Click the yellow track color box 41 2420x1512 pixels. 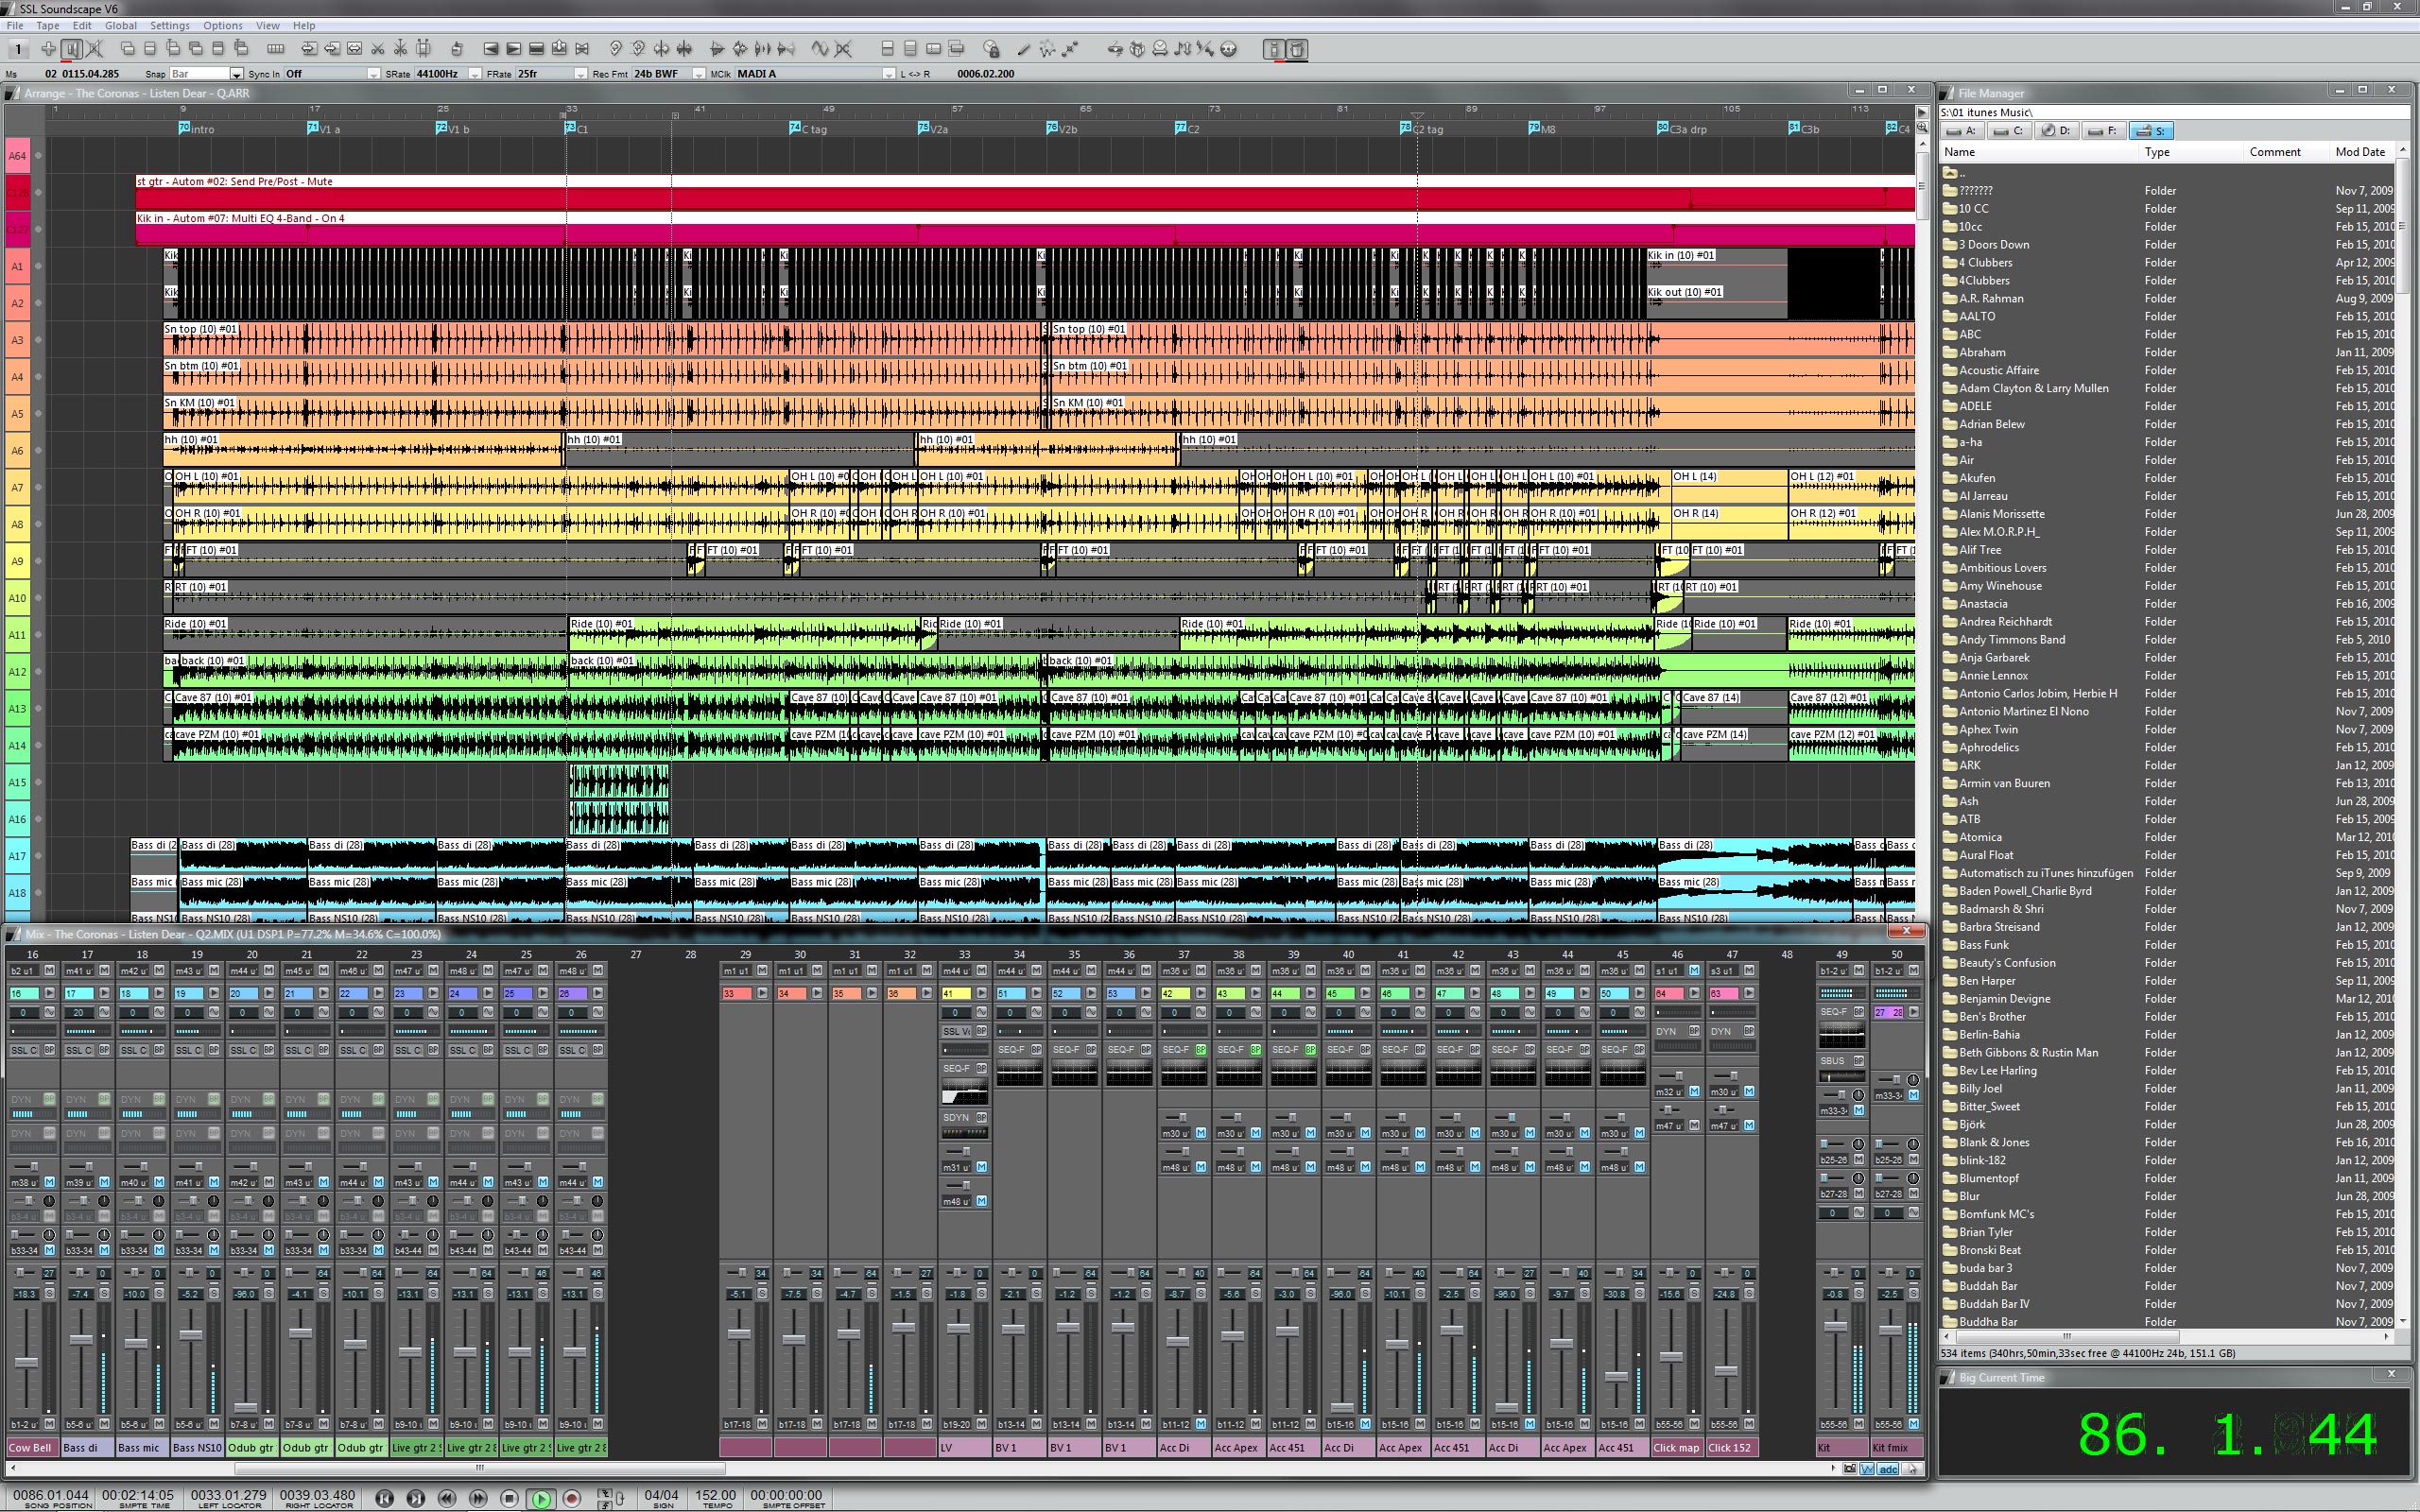[x=956, y=993]
